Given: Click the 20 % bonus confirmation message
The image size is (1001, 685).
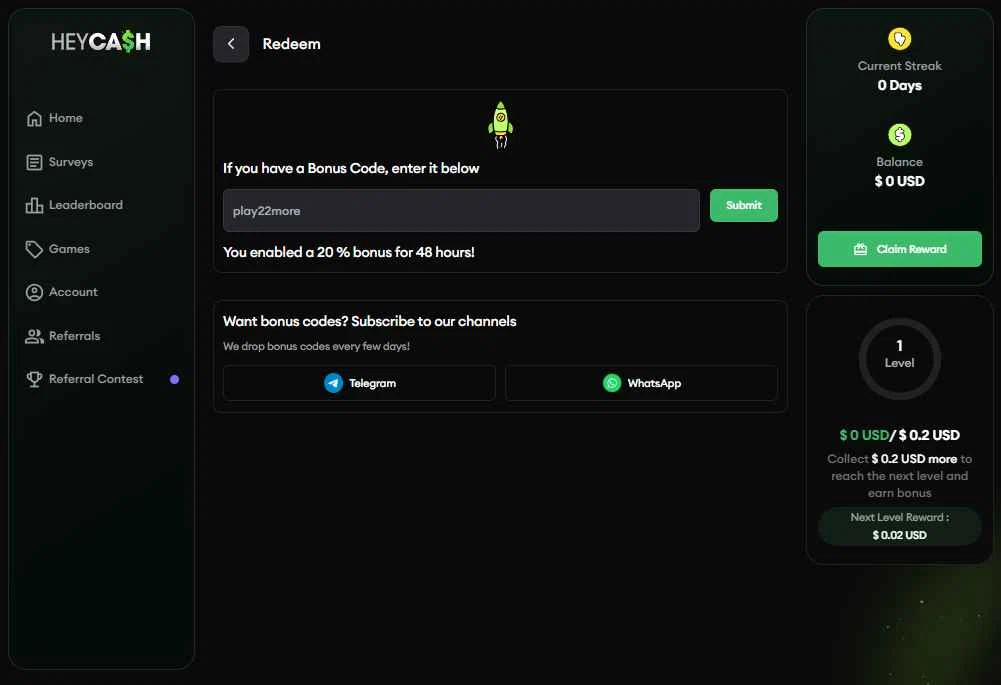Looking at the screenshot, I should point(349,252).
